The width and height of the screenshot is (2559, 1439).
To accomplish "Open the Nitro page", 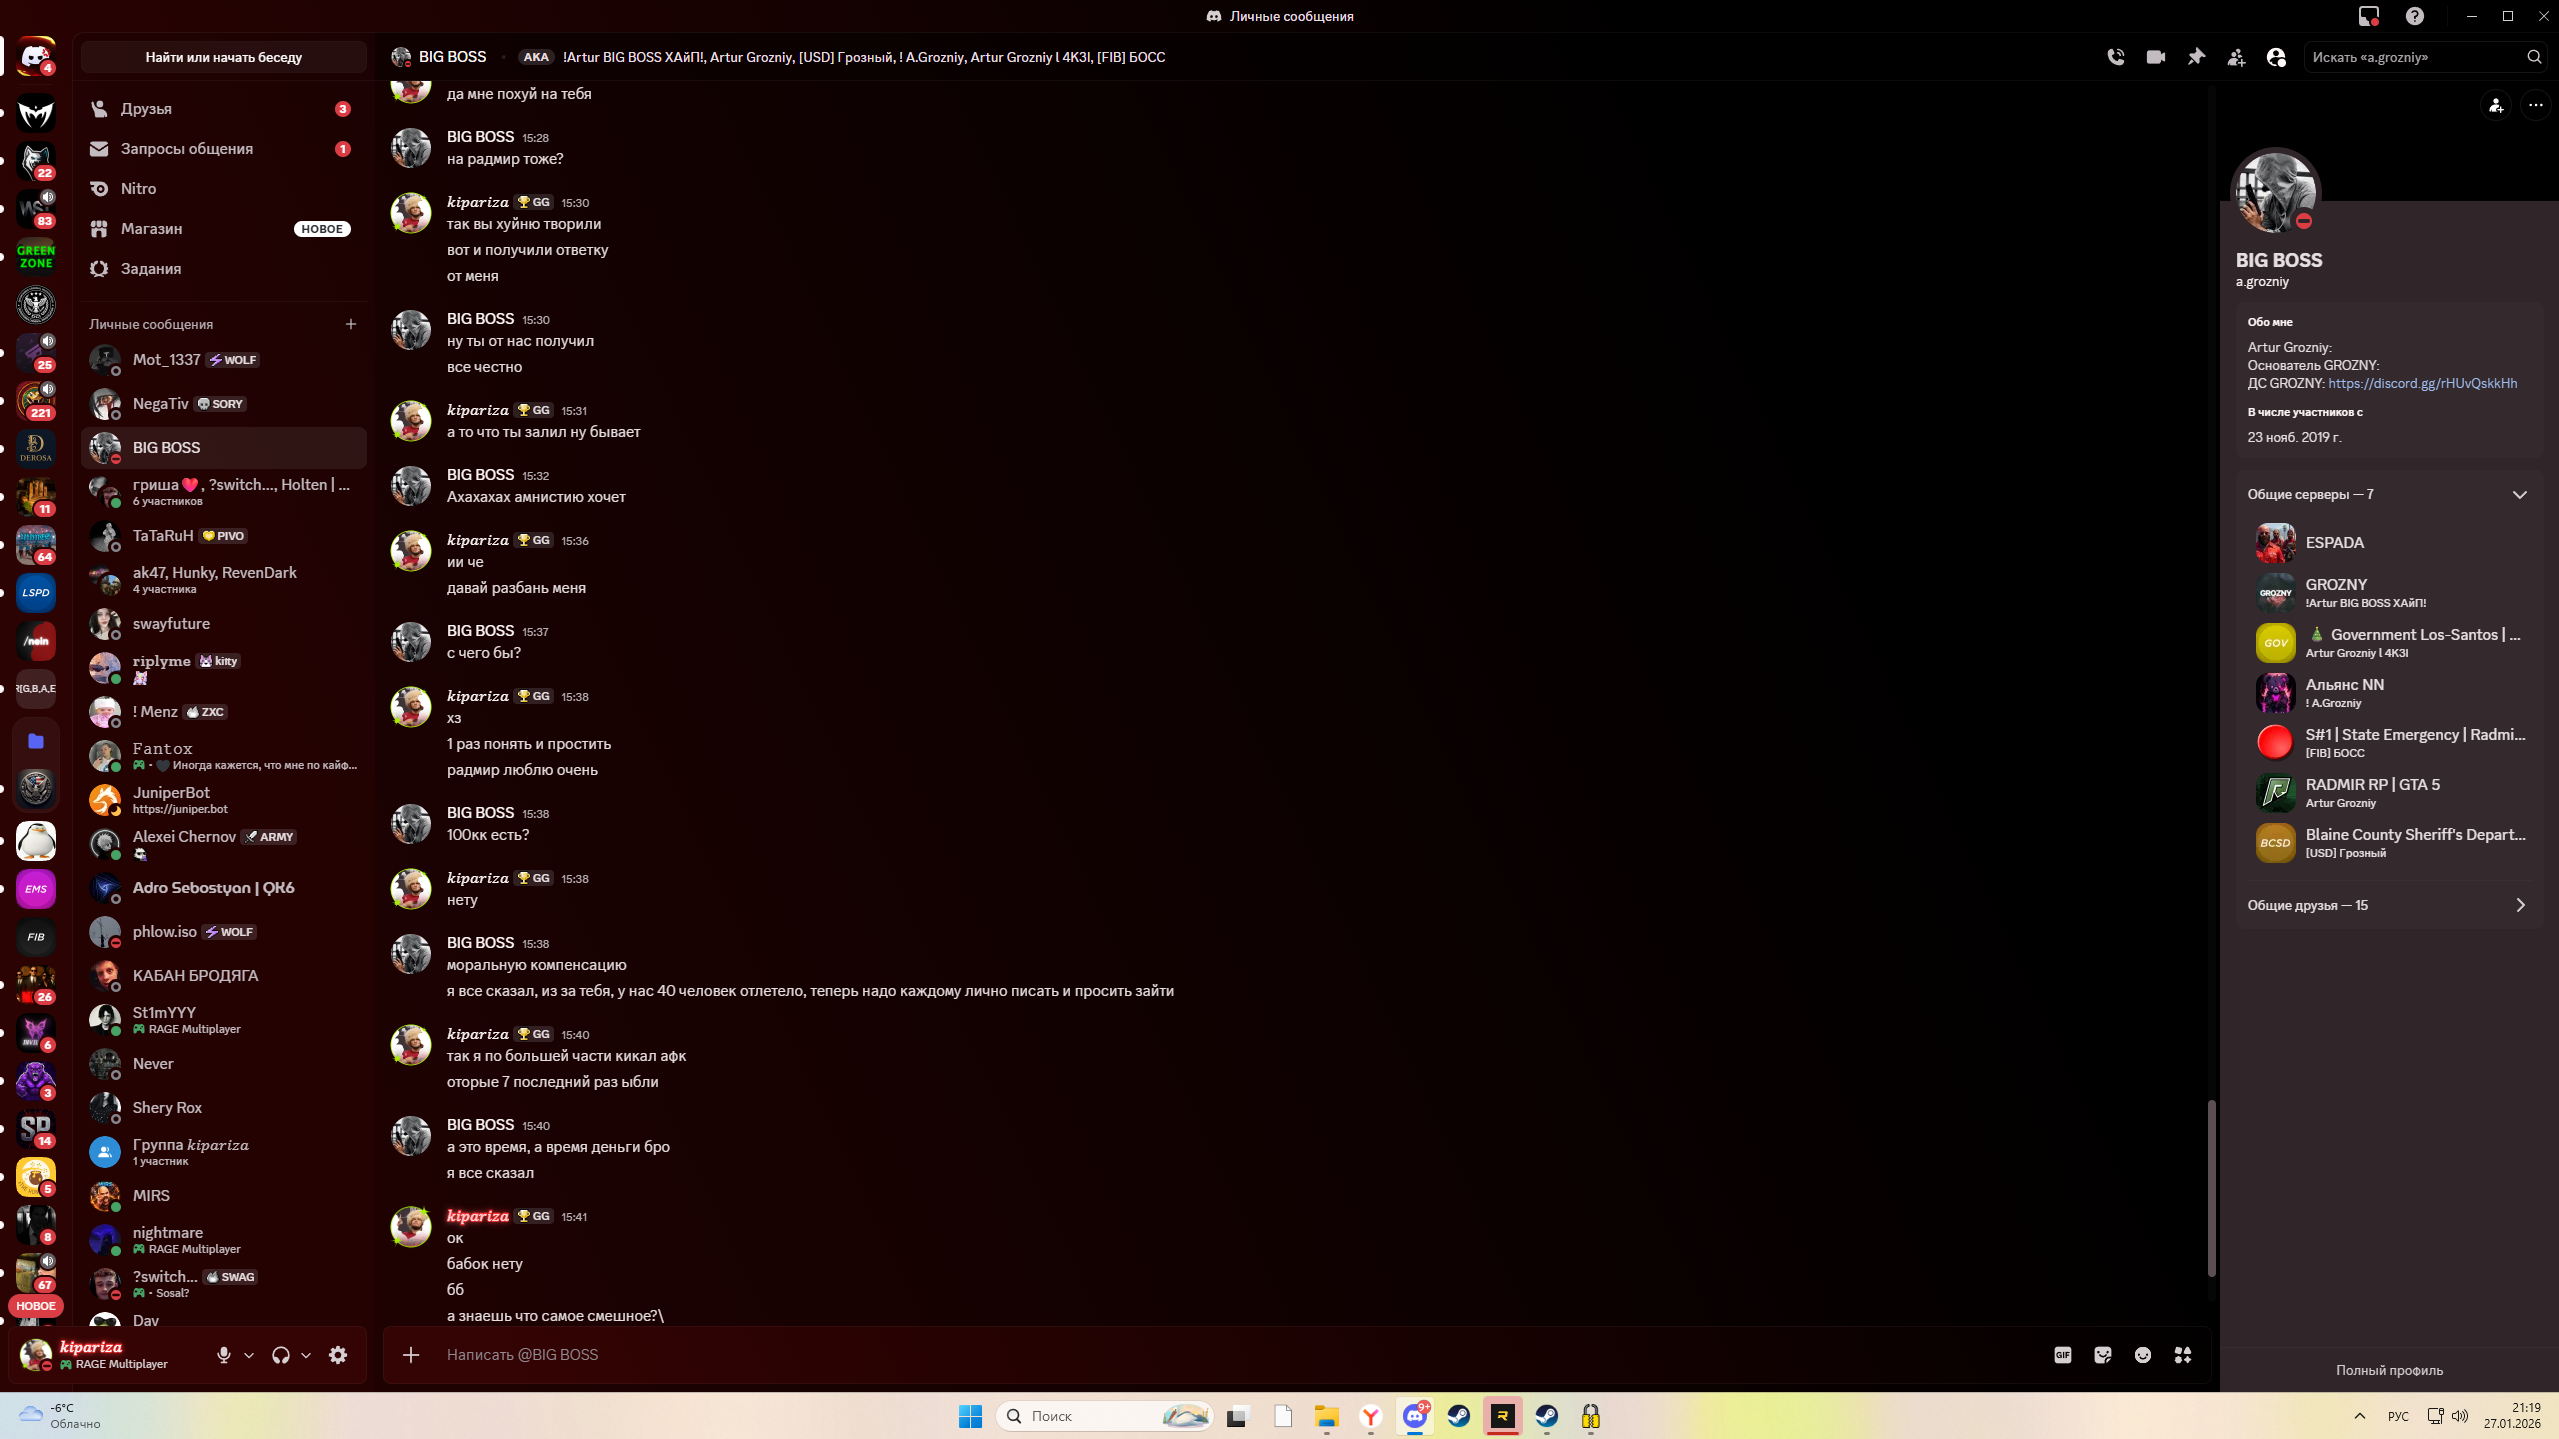I will (138, 188).
